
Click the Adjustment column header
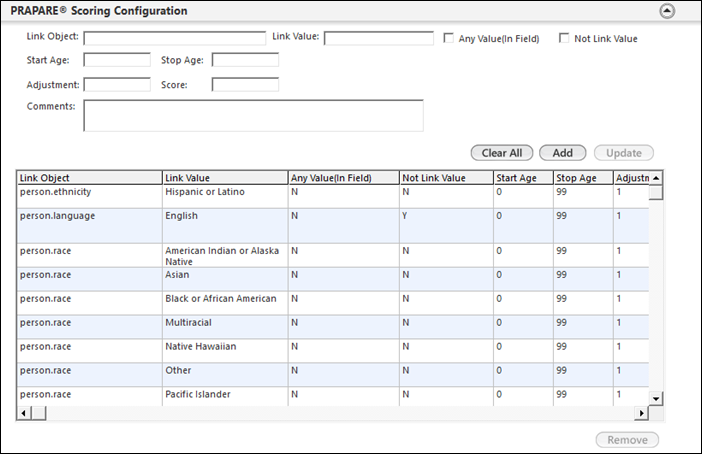pyautogui.click(x=631, y=178)
